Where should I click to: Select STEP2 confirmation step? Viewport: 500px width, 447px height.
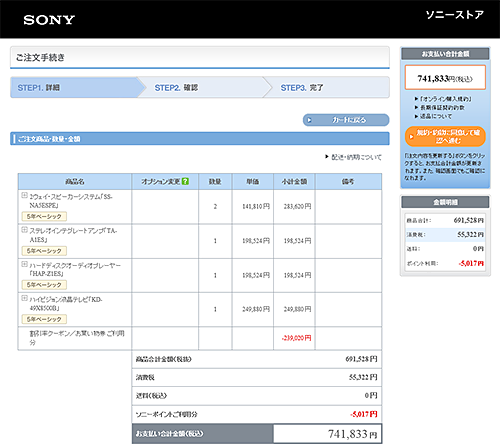(204, 88)
